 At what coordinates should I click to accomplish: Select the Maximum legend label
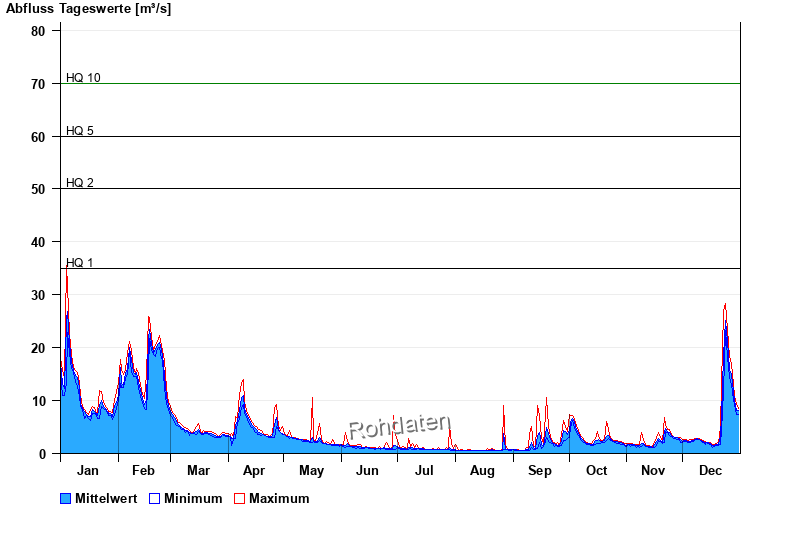tap(279, 498)
